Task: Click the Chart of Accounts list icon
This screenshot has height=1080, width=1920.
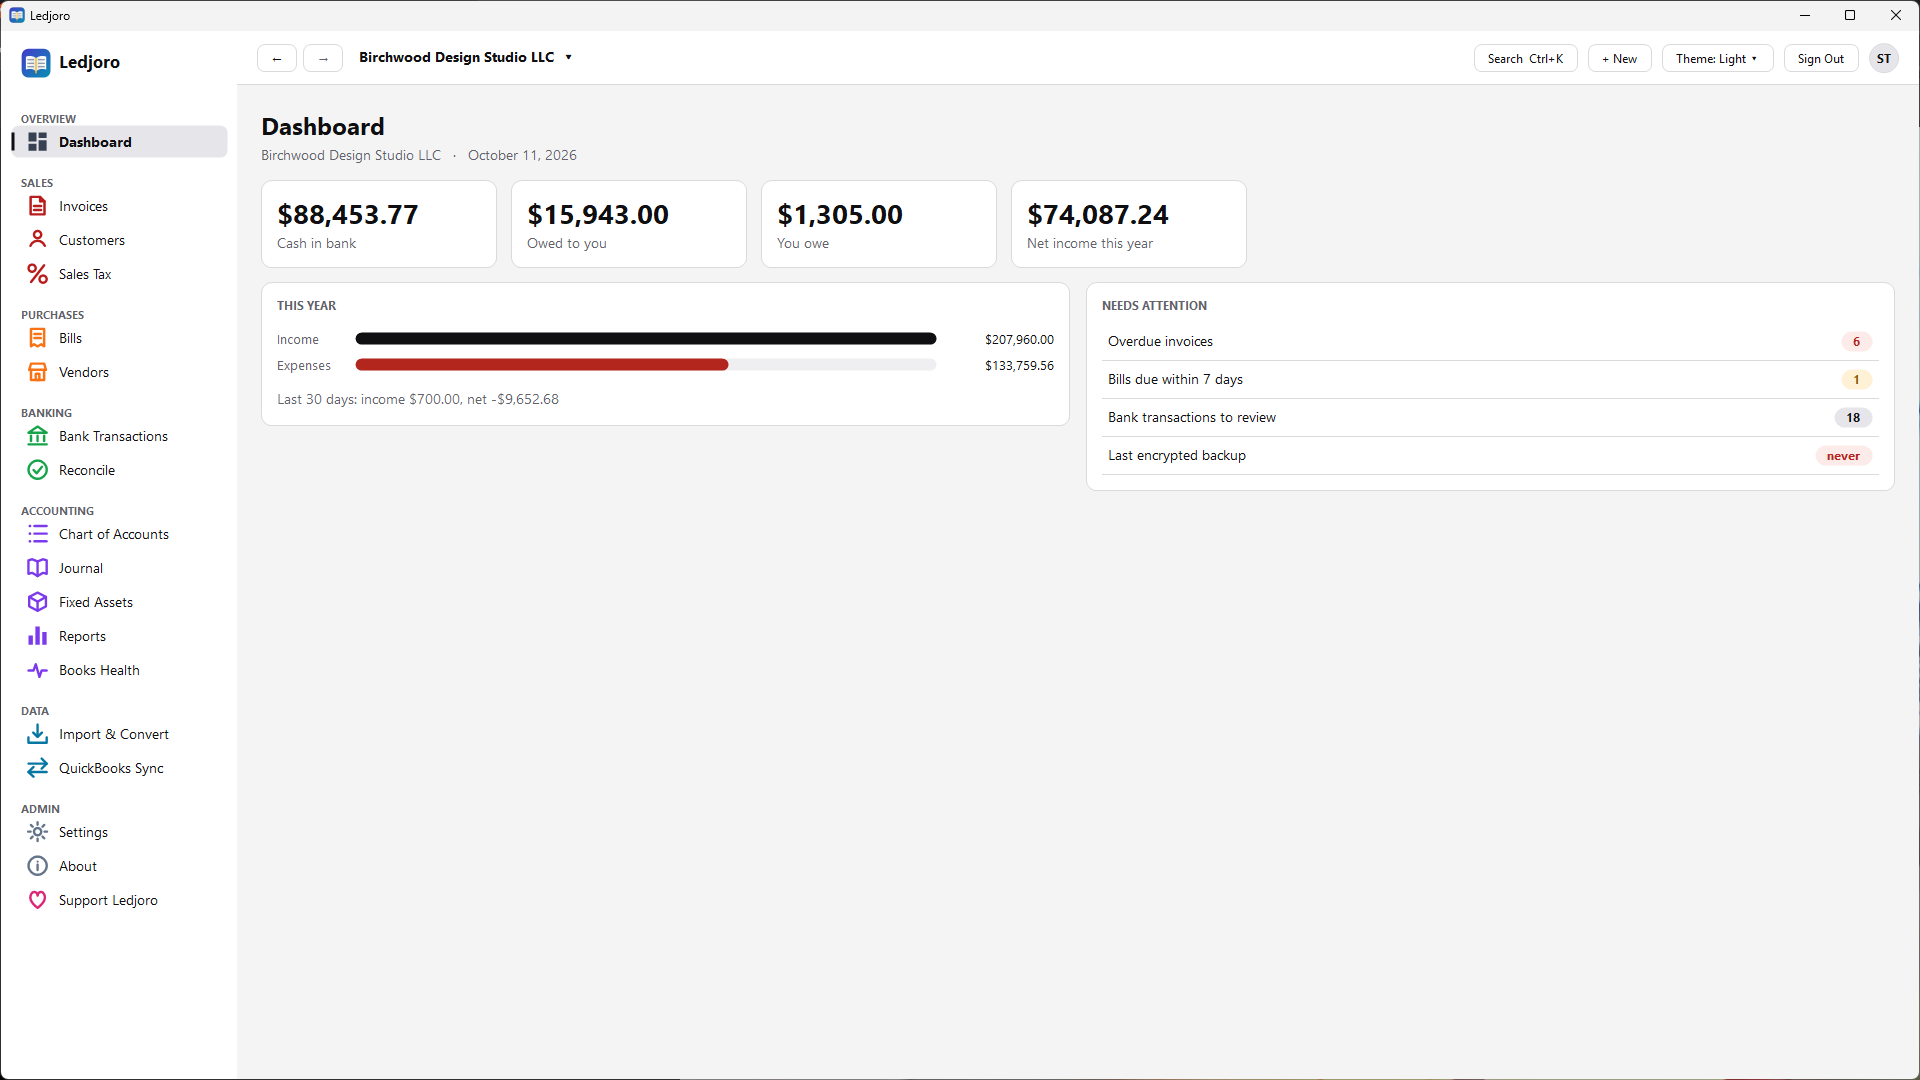Action: point(37,534)
